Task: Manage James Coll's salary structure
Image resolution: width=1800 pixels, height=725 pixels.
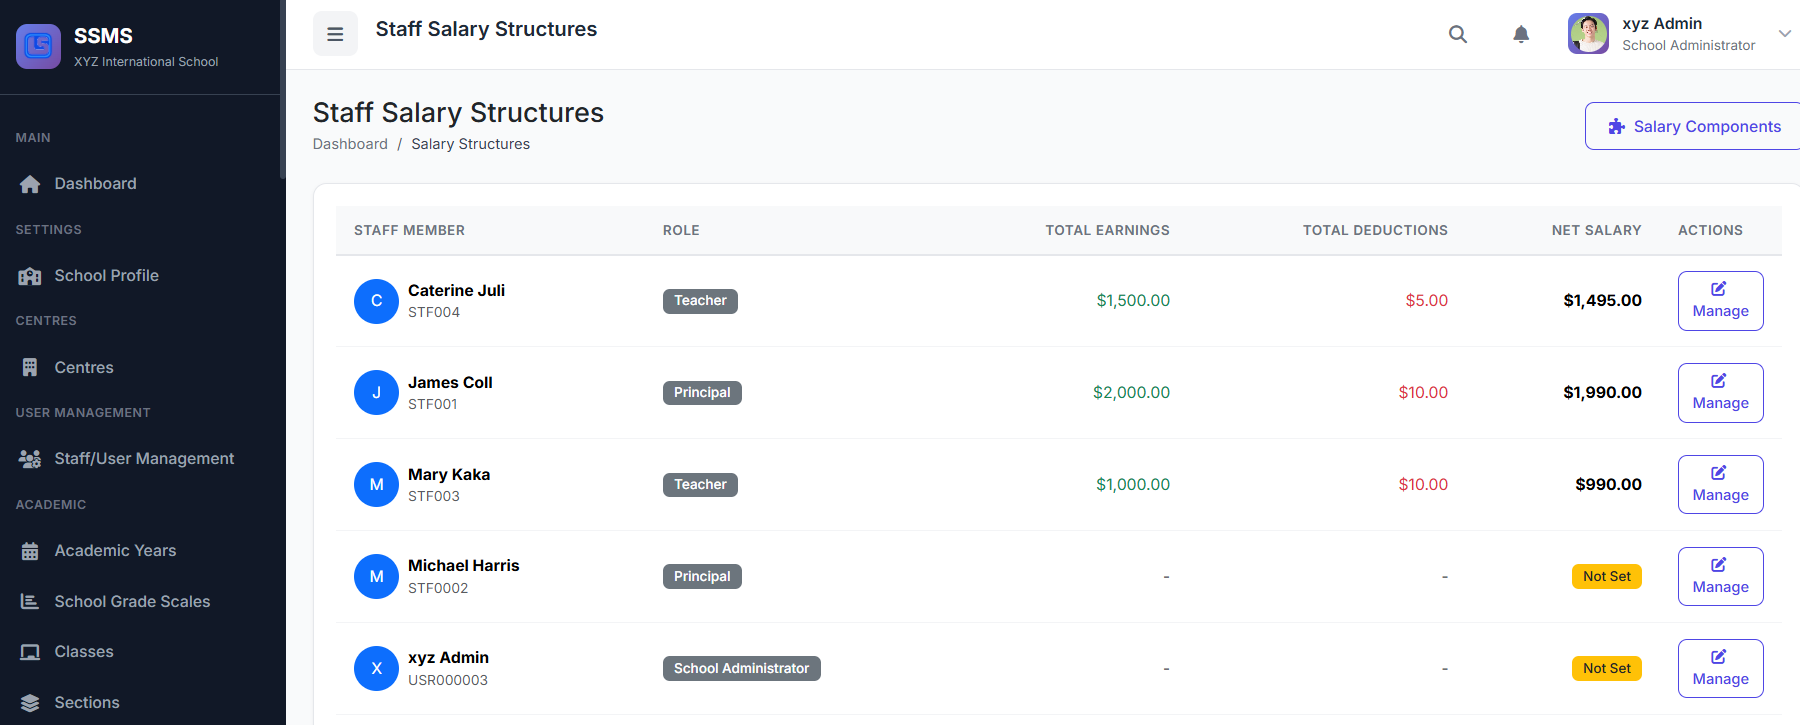Action: tap(1720, 393)
